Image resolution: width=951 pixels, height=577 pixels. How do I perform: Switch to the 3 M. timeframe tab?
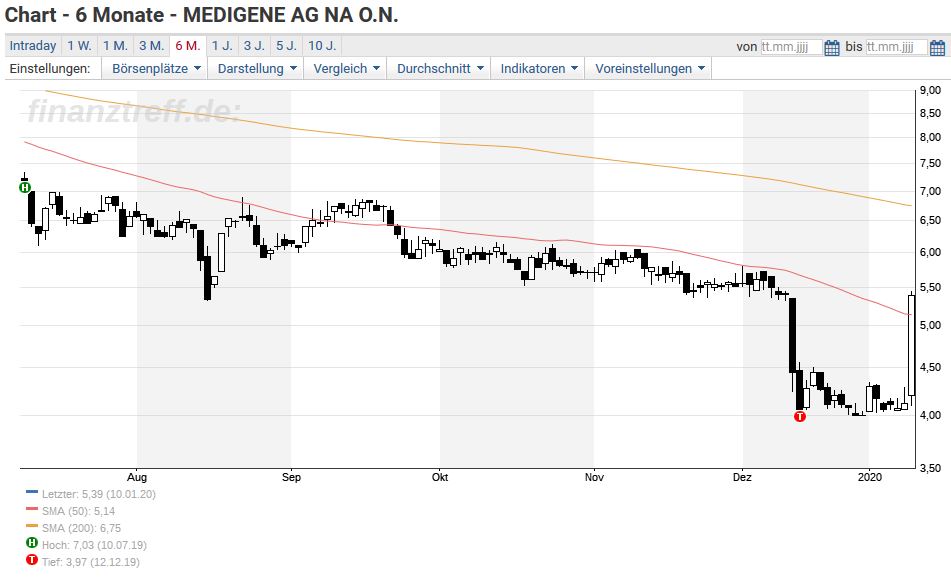152,46
